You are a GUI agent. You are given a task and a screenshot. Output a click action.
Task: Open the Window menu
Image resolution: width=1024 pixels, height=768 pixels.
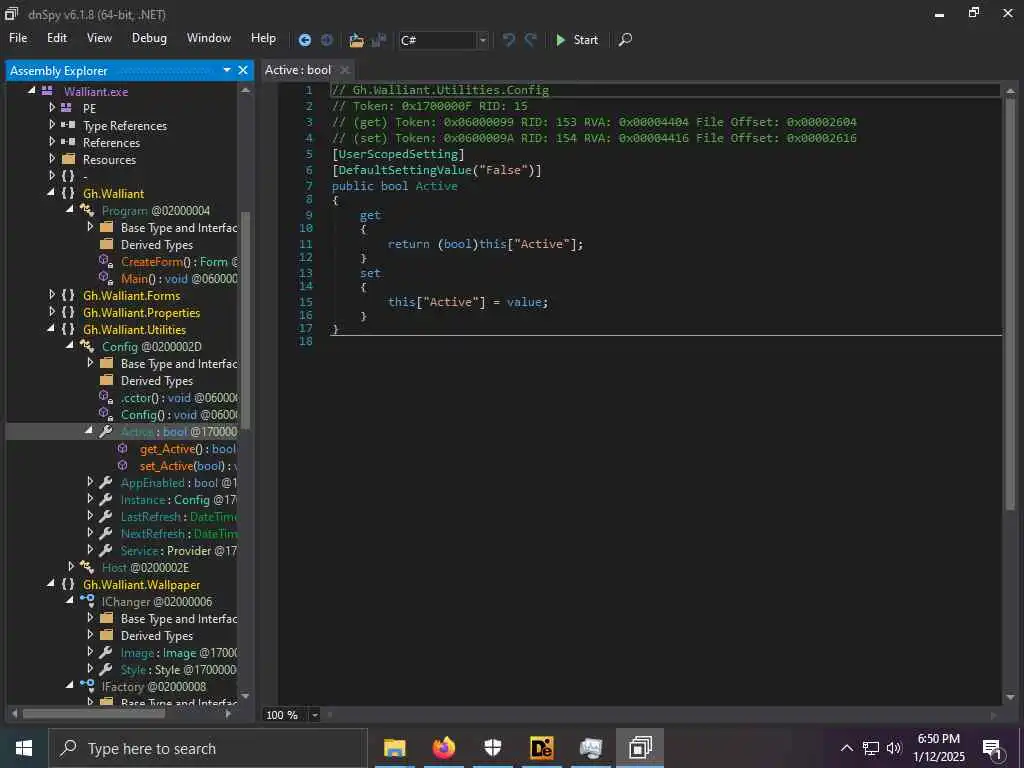click(208, 38)
